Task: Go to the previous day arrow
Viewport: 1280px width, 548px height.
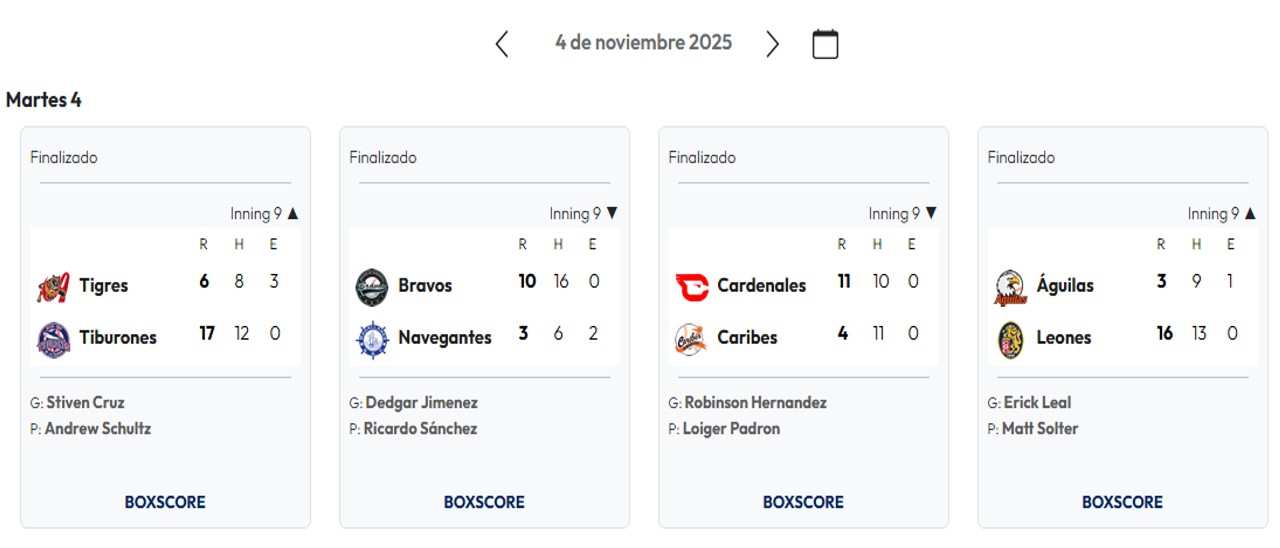Action: [502, 44]
